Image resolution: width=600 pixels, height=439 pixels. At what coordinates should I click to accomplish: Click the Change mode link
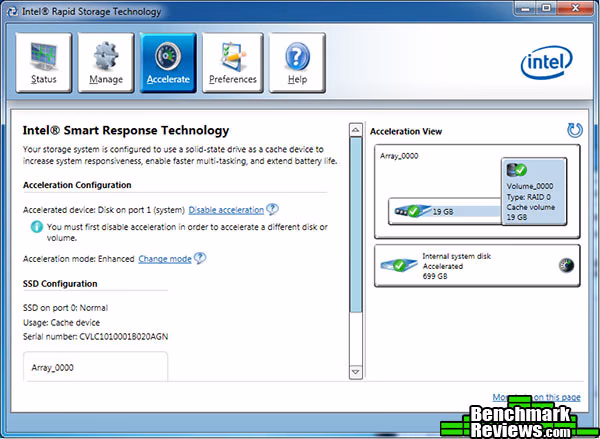[165, 259]
